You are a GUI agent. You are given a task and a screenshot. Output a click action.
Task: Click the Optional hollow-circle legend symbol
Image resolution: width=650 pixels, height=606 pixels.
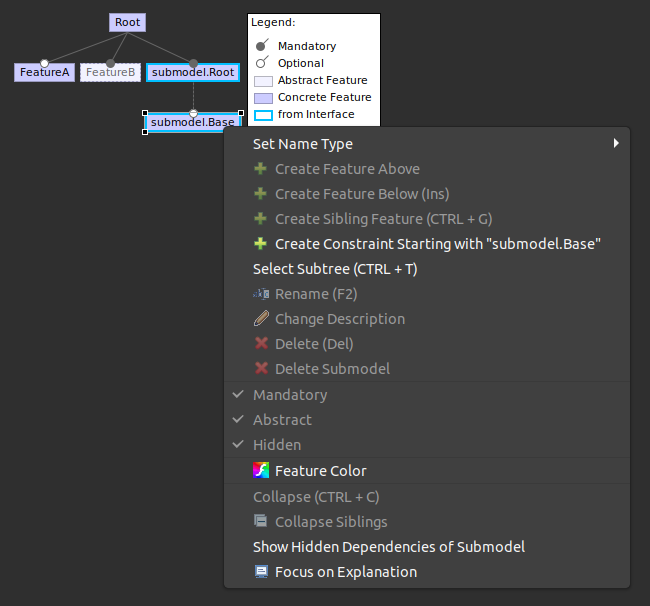(262, 62)
